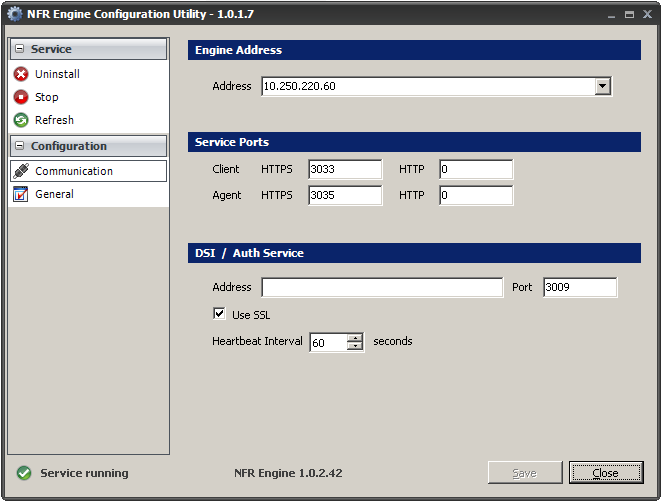This screenshot has height=502, width=662.
Task: Click the green Service running status icon
Action: pyautogui.click(x=23, y=473)
